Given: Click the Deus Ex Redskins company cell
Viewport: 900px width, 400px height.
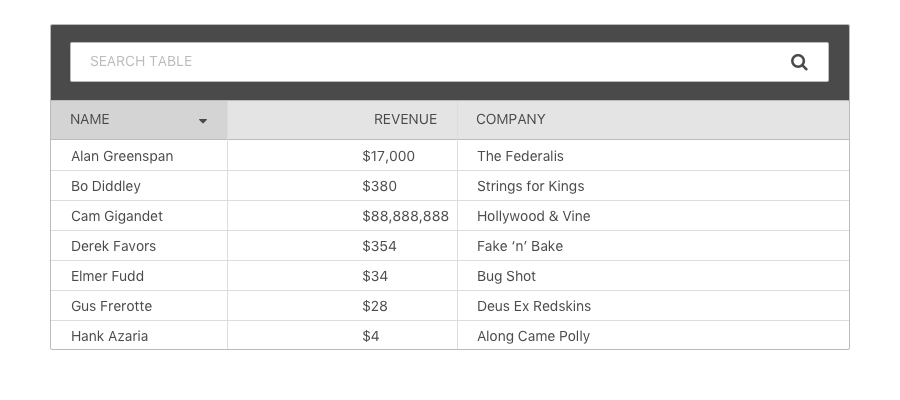Looking at the screenshot, I should point(653,305).
